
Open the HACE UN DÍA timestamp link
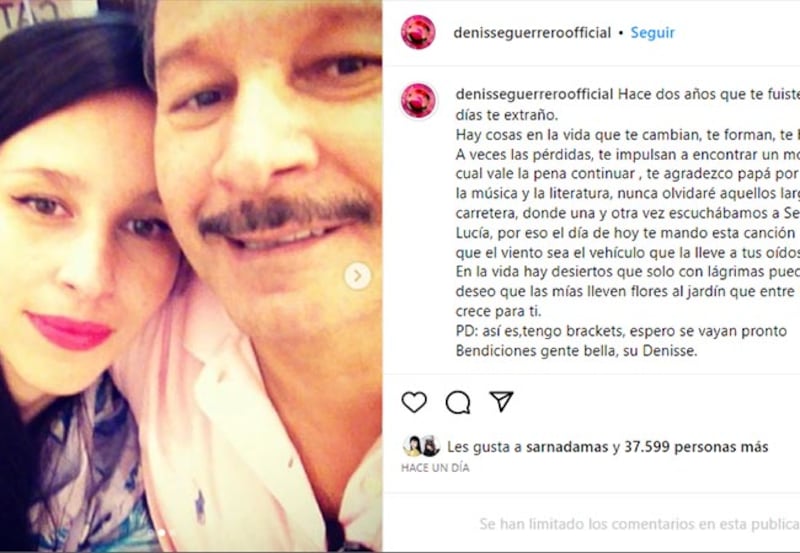click(x=435, y=468)
